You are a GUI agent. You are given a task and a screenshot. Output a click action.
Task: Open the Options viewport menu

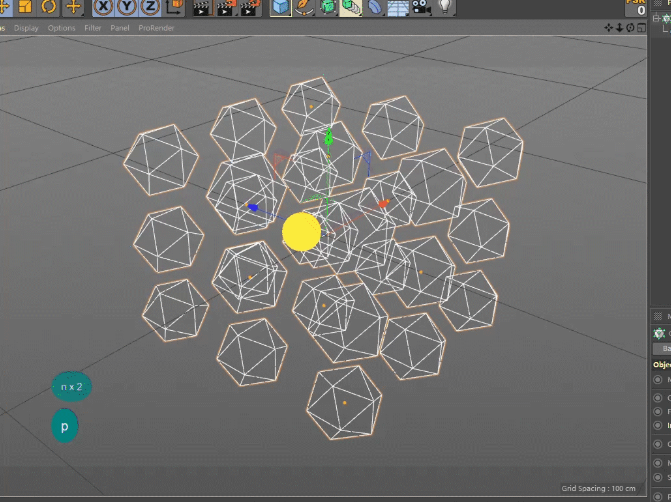point(61,28)
